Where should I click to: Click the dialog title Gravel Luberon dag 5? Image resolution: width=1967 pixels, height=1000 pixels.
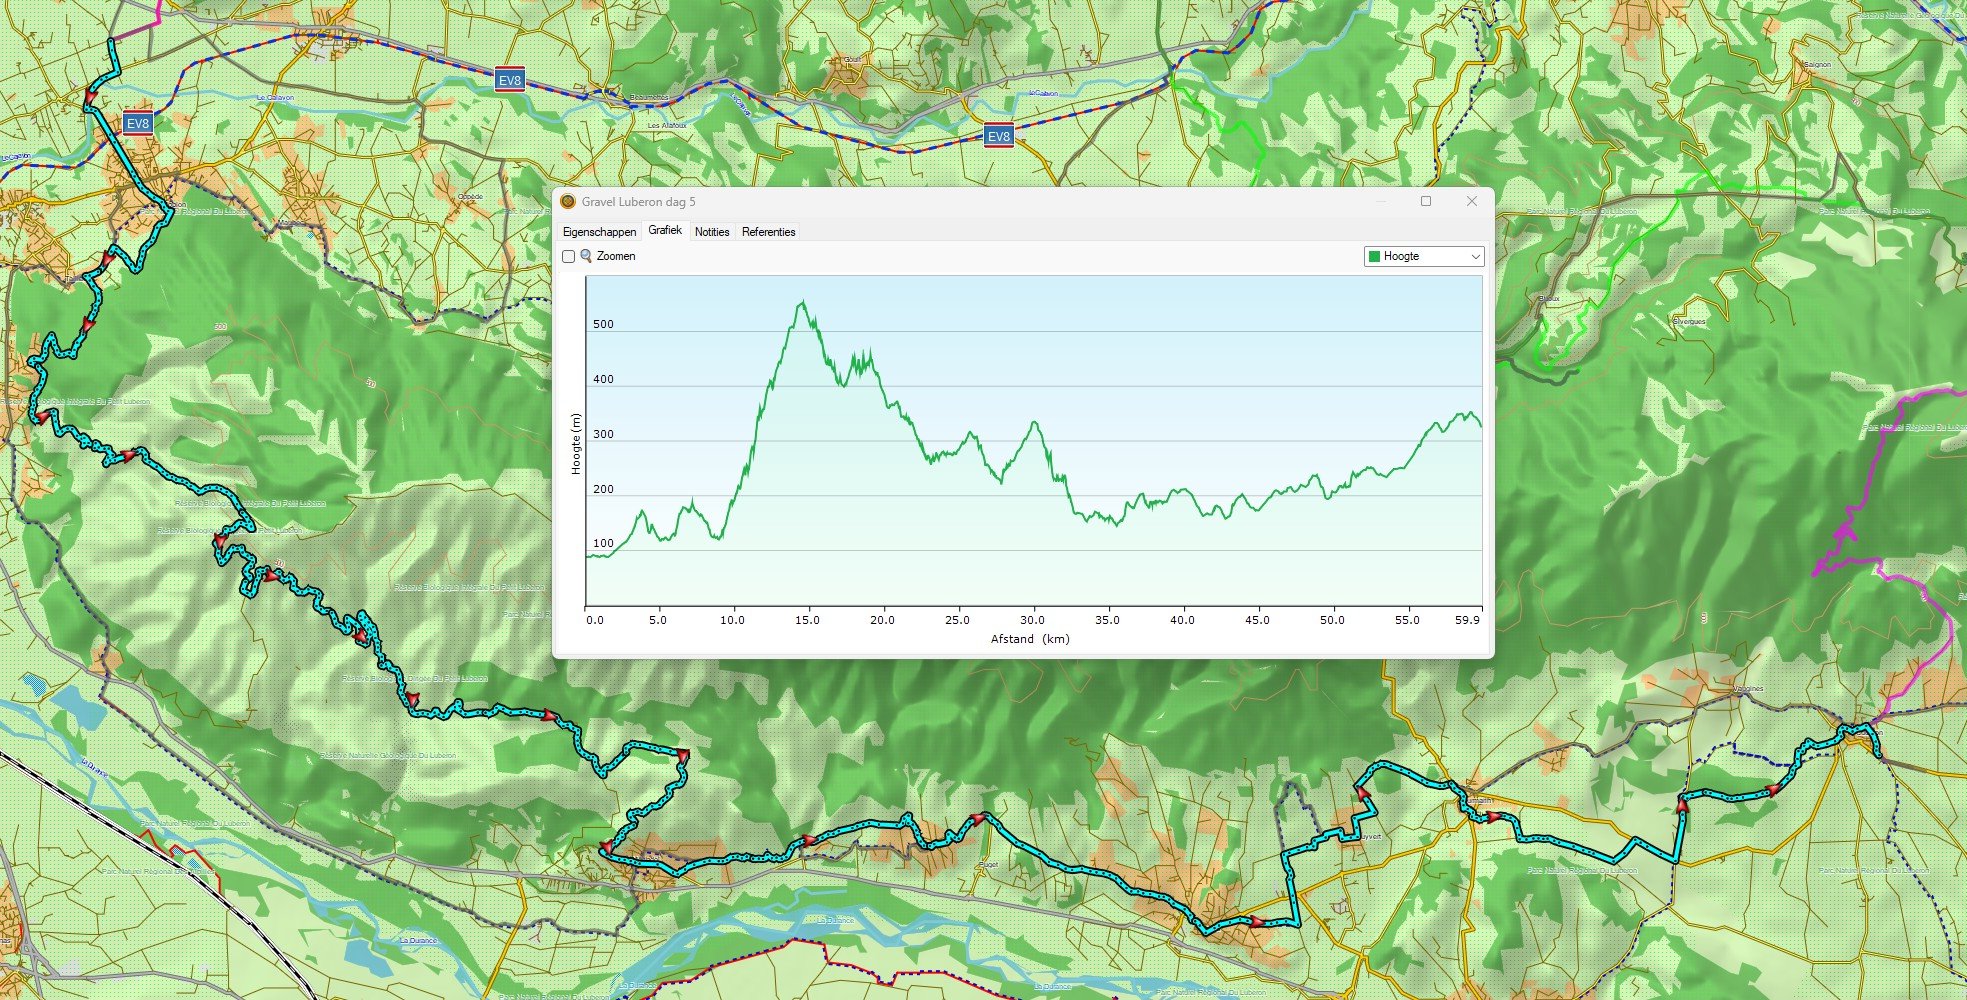coord(638,202)
